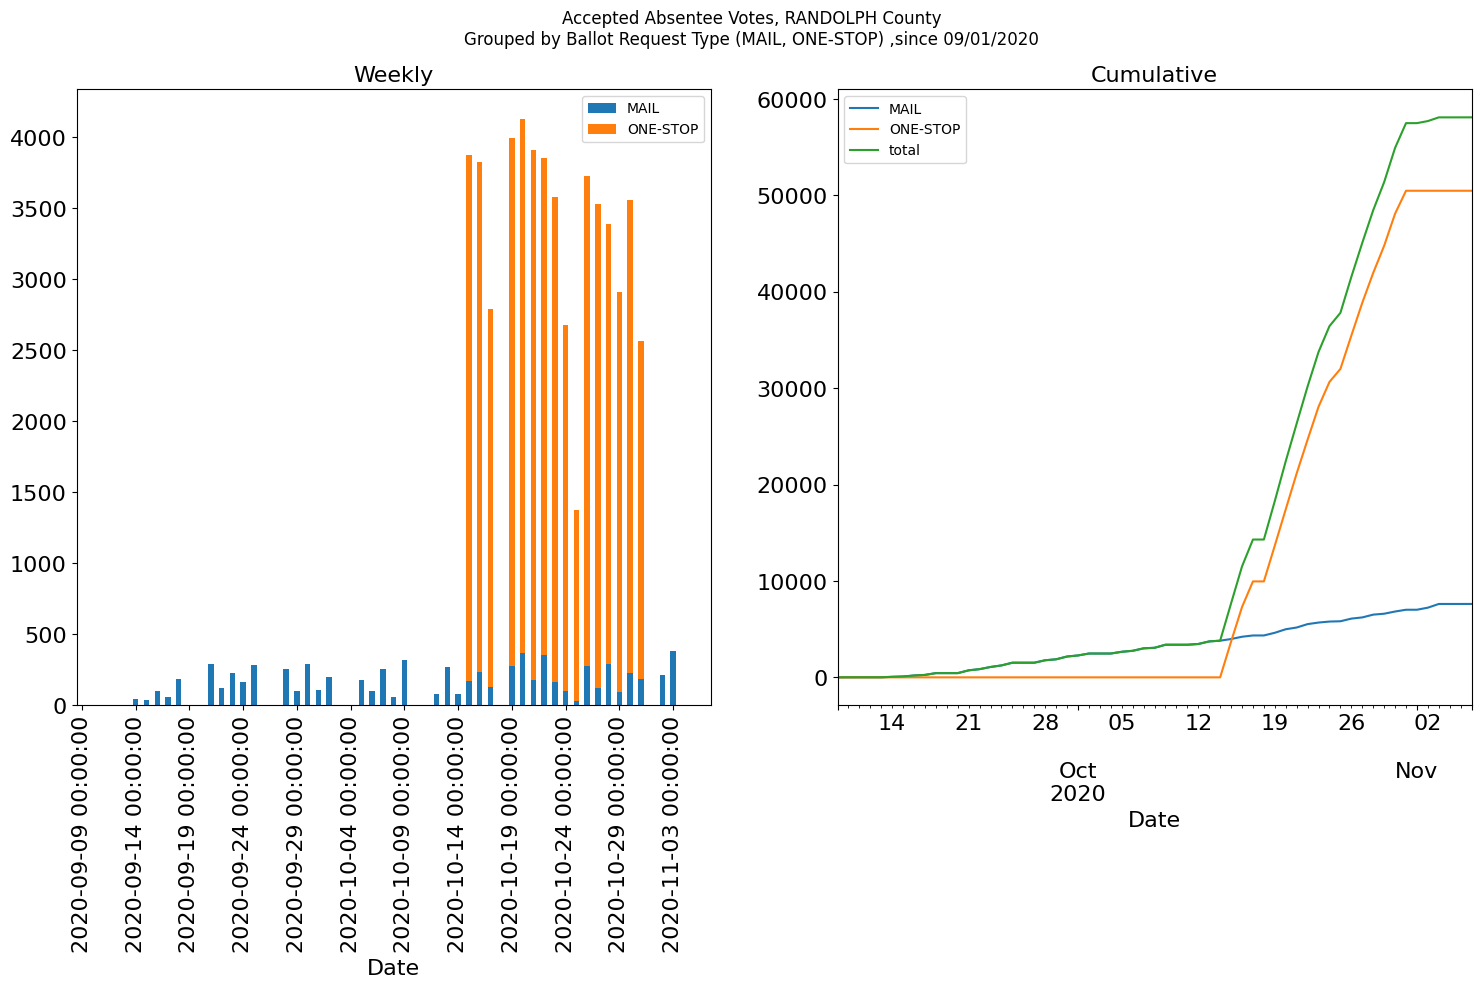1481x988 pixels.
Task: Click the '14' tick label on the Cumulative x-axis
Action: [891, 722]
